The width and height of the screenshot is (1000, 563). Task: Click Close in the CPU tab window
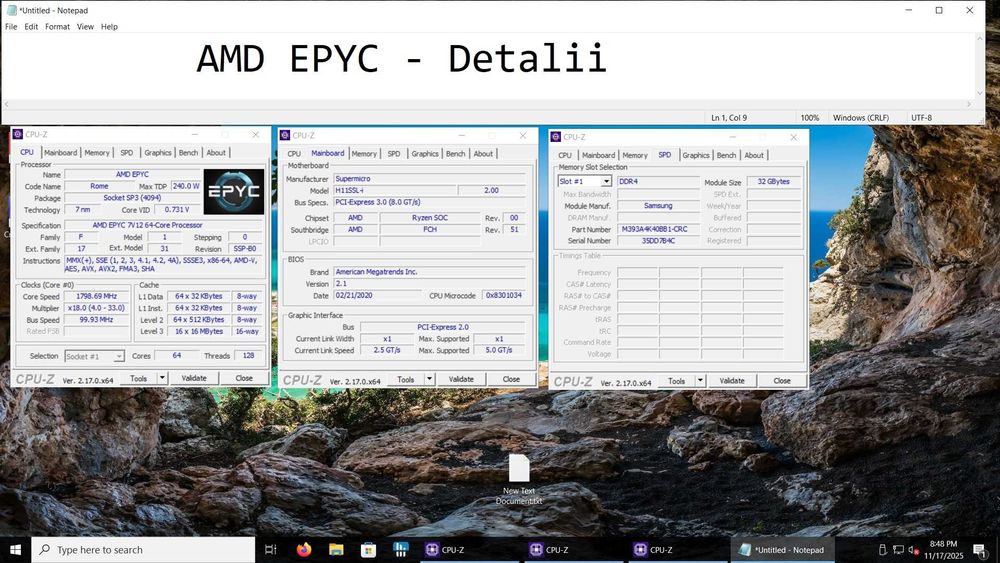click(244, 378)
